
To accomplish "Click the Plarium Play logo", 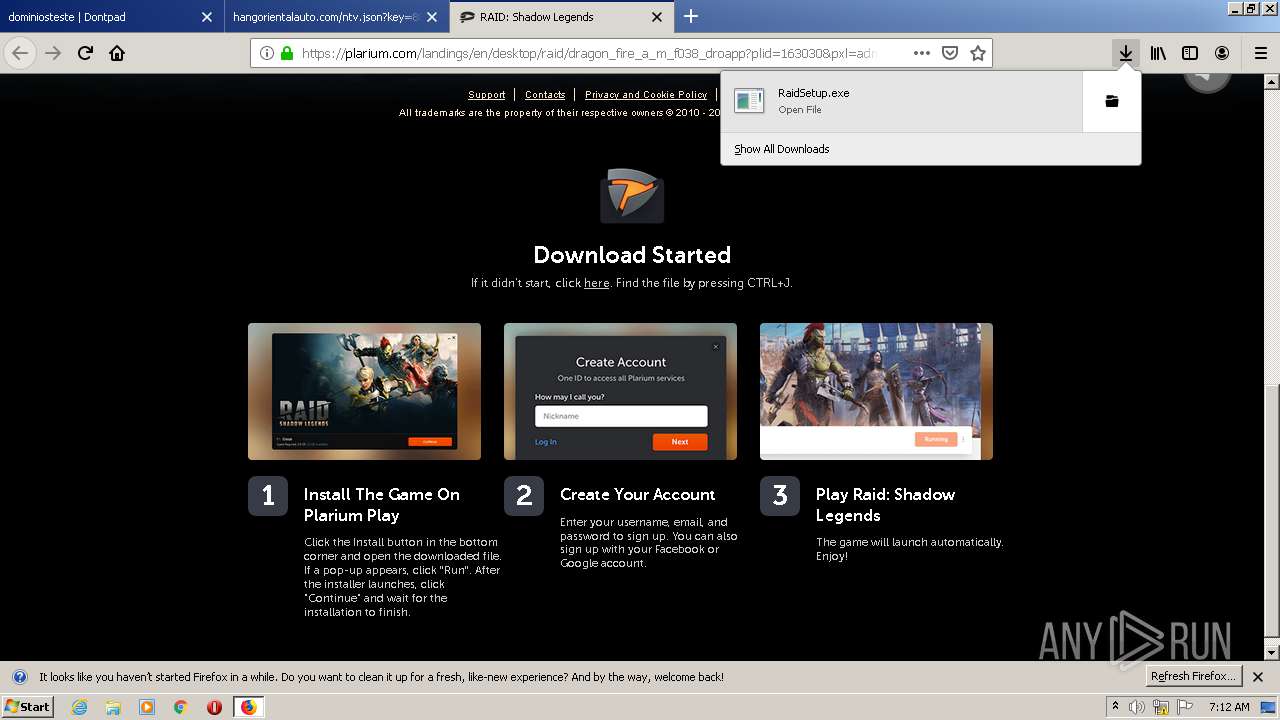I will (x=632, y=195).
